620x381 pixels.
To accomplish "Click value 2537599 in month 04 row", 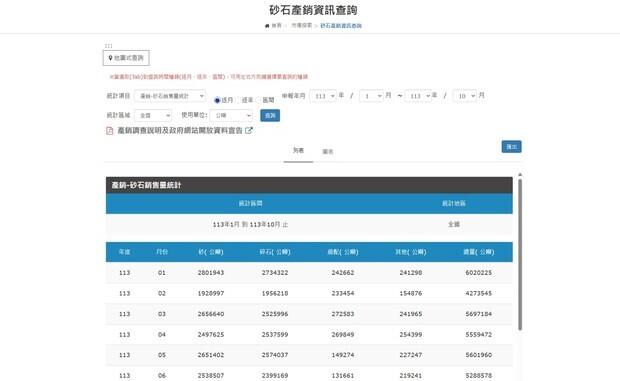I will [x=275, y=334].
